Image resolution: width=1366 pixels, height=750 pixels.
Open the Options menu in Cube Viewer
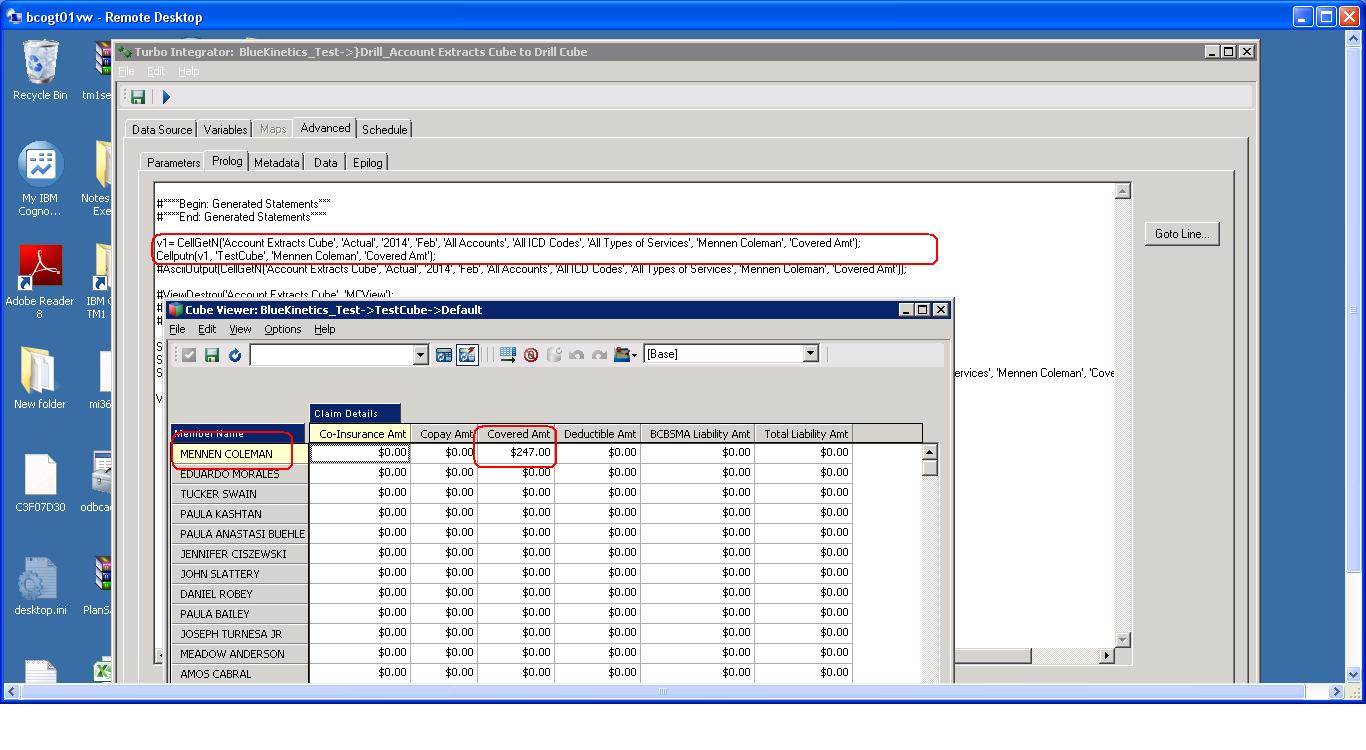(282, 329)
